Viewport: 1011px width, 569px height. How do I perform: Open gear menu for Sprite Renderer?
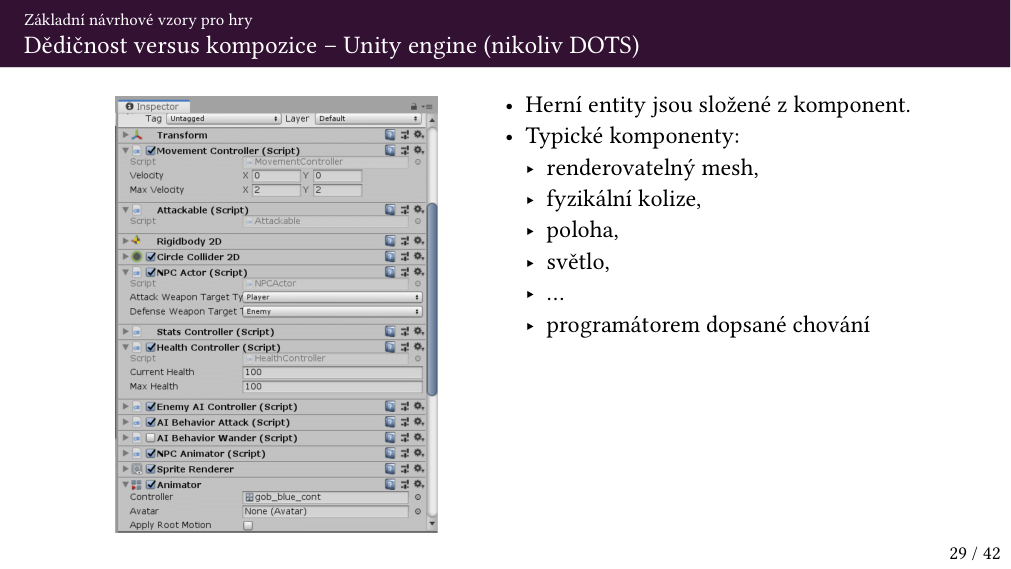click(418, 469)
